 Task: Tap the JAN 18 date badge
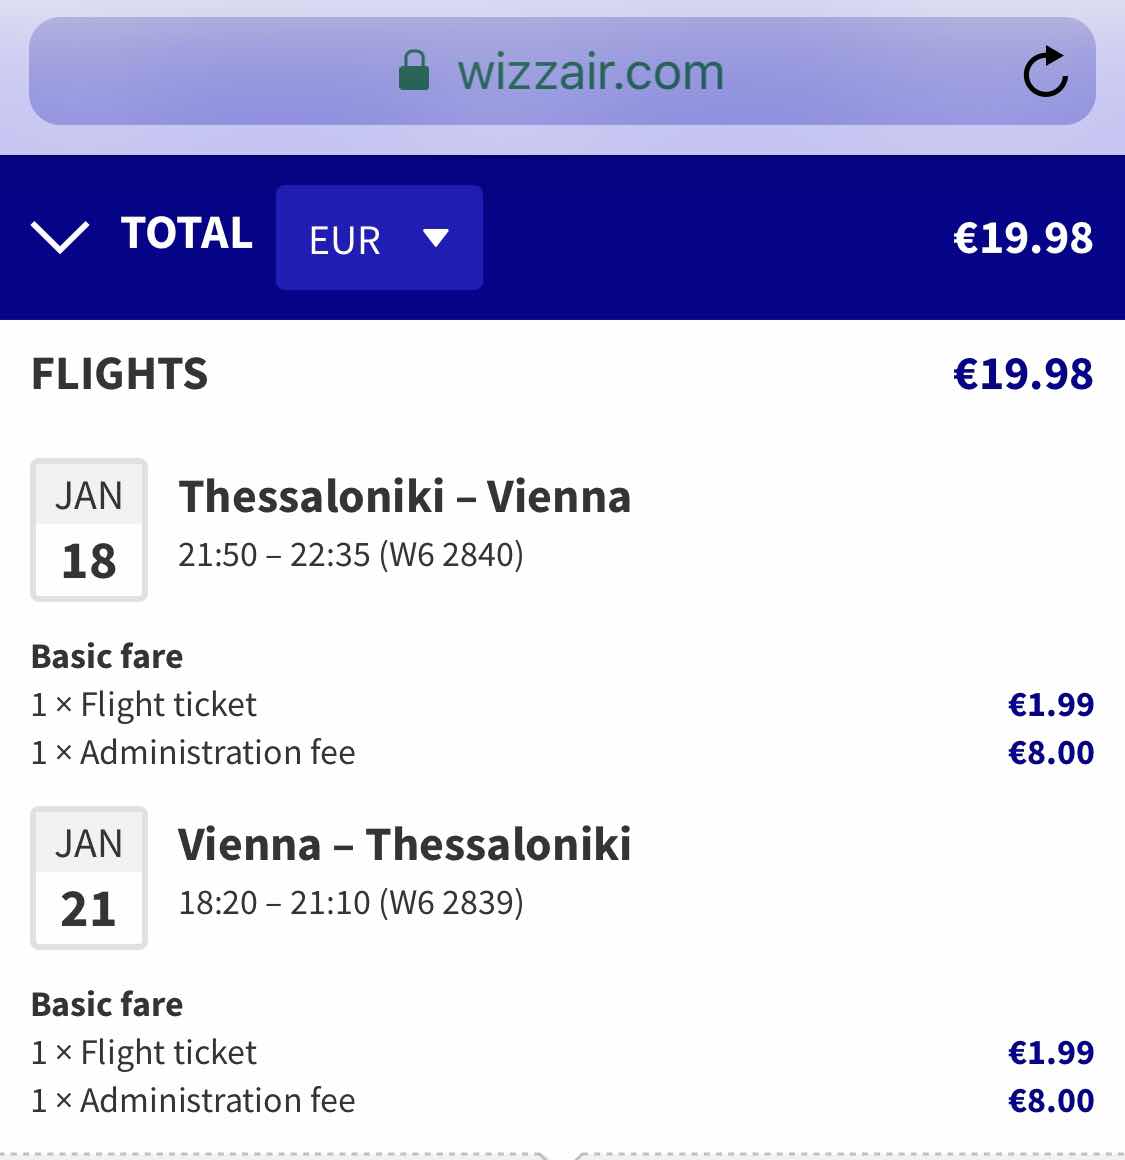tap(89, 530)
